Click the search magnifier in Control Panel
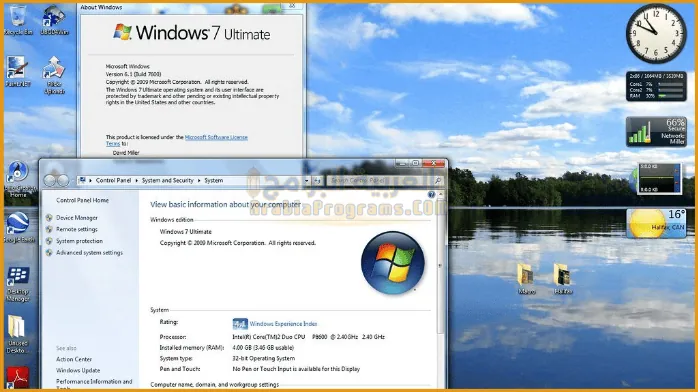Viewport: 698px width, 392px height. click(438, 181)
